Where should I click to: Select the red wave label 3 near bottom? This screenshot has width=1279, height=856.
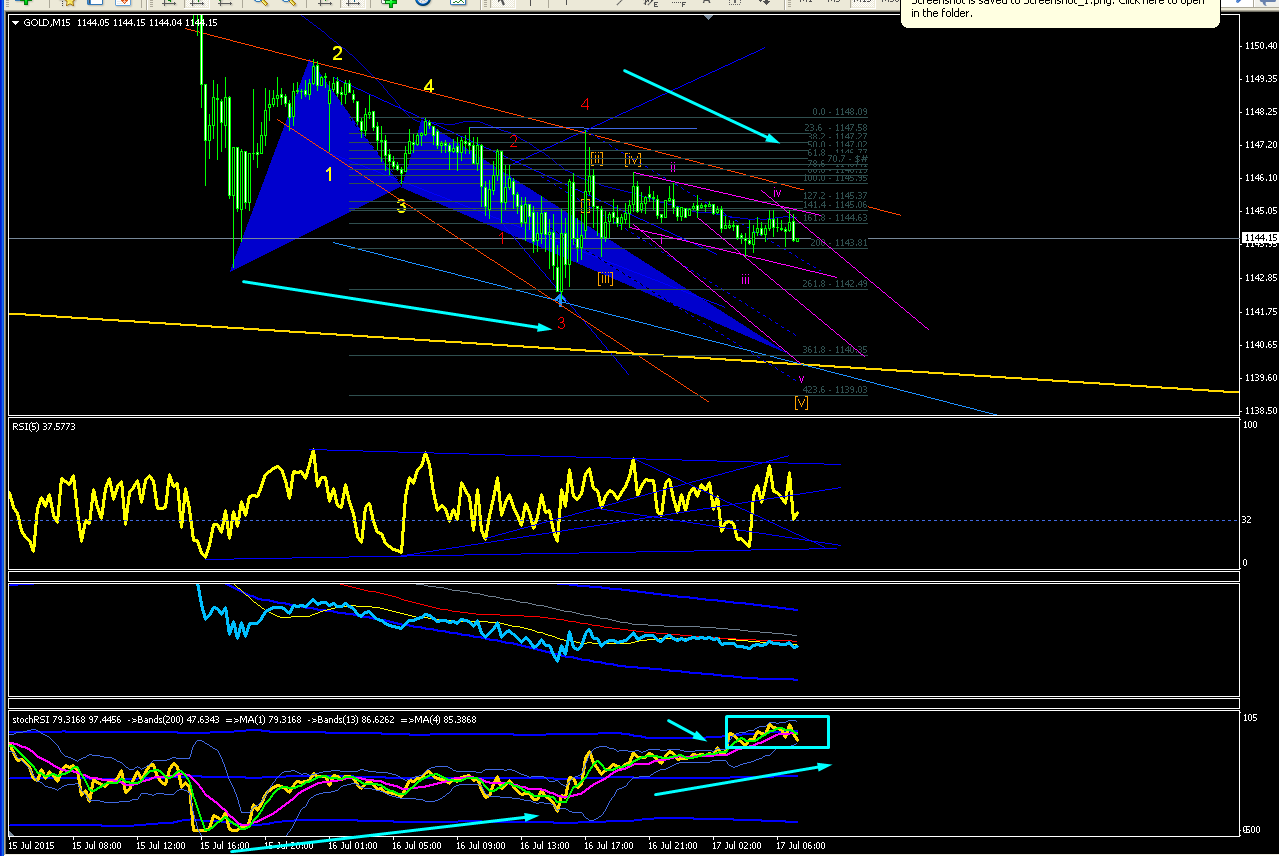click(562, 324)
